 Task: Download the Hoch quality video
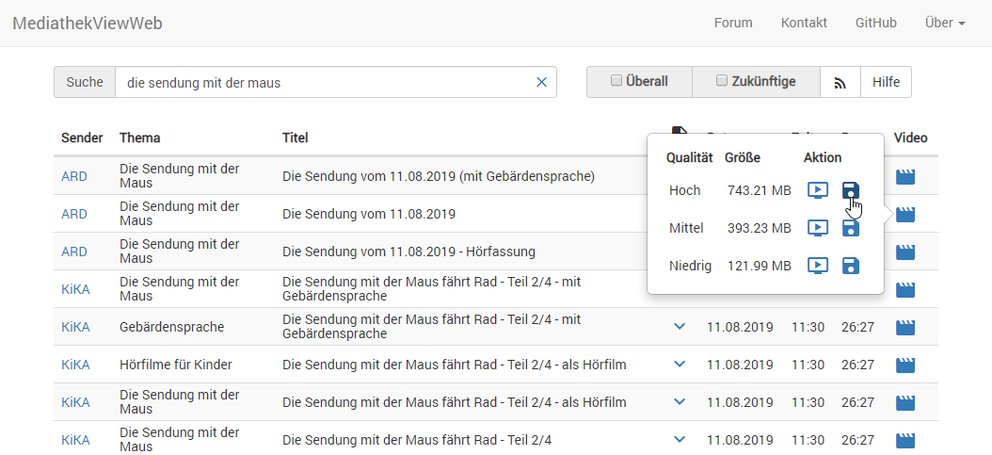(850, 190)
